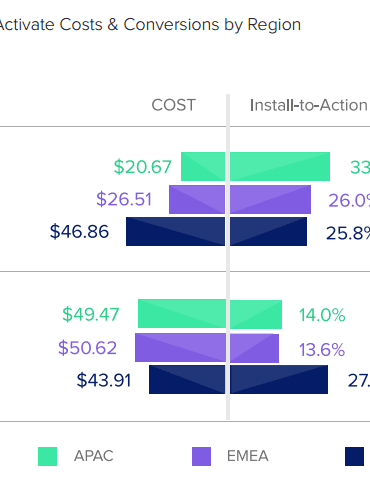The width and height of the screenshot is (370, 479).
Task: Select the EMEA legend label
Action: point(248,456)
